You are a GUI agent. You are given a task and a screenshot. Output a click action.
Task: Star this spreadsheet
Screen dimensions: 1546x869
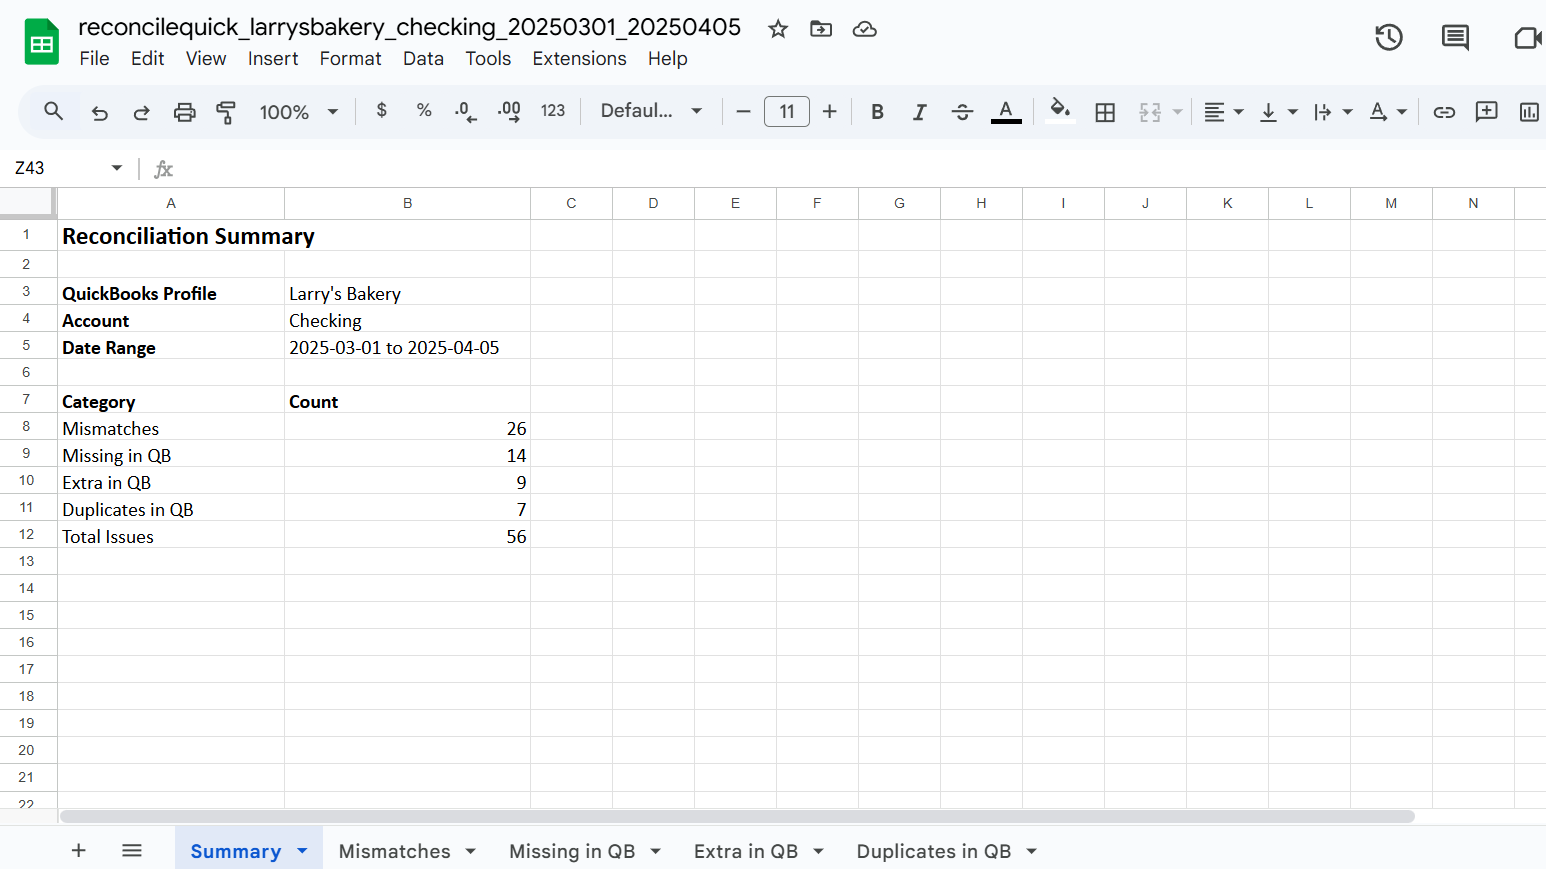point(778,29)
